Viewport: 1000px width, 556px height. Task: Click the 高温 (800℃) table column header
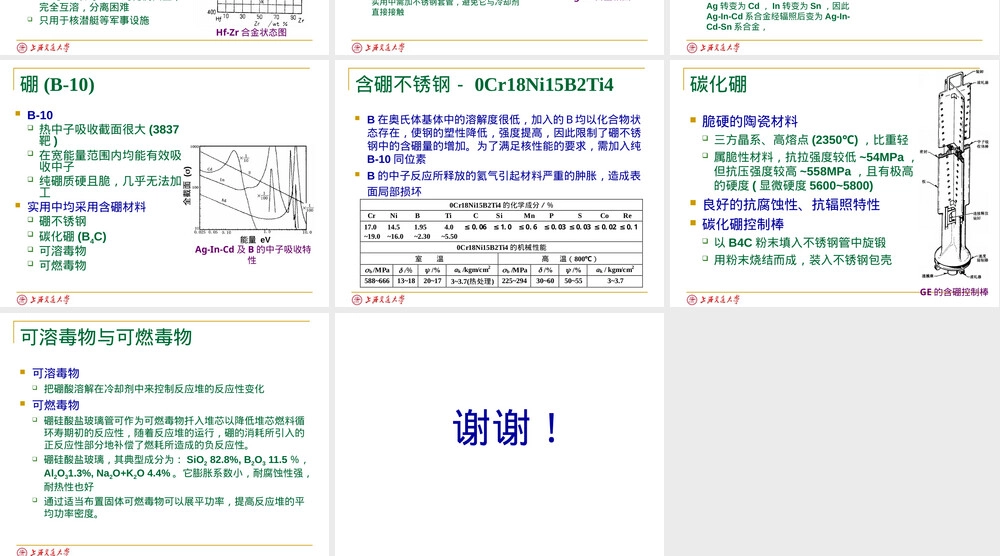pyautogui.click(x=569, y=259)
